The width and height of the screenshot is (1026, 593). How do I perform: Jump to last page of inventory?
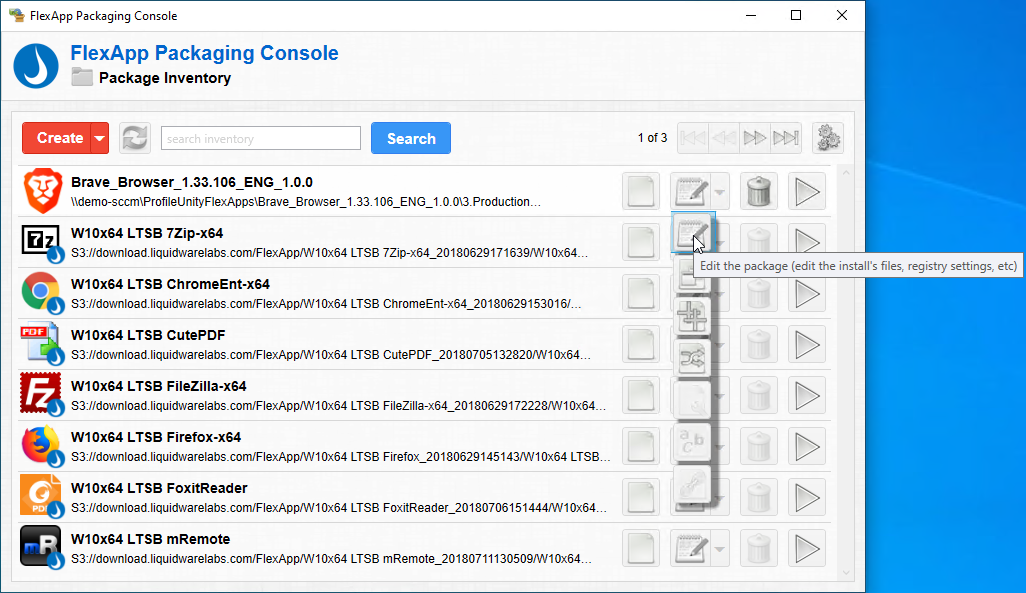coord(786,138)
